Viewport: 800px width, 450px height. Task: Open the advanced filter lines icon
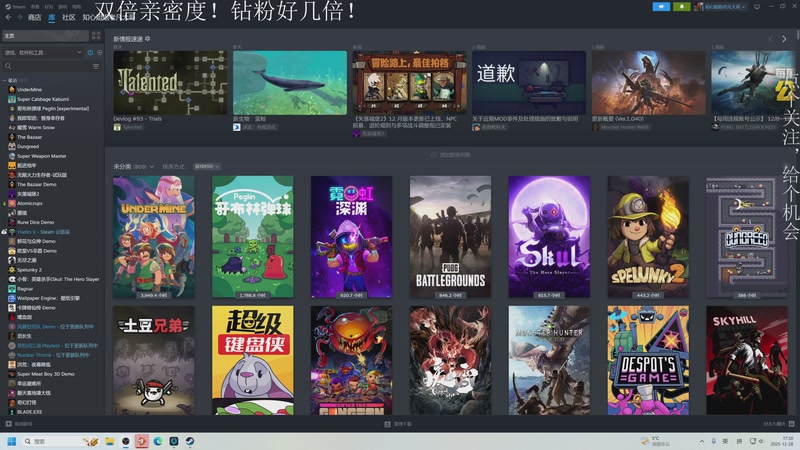[x=96, y=66]
